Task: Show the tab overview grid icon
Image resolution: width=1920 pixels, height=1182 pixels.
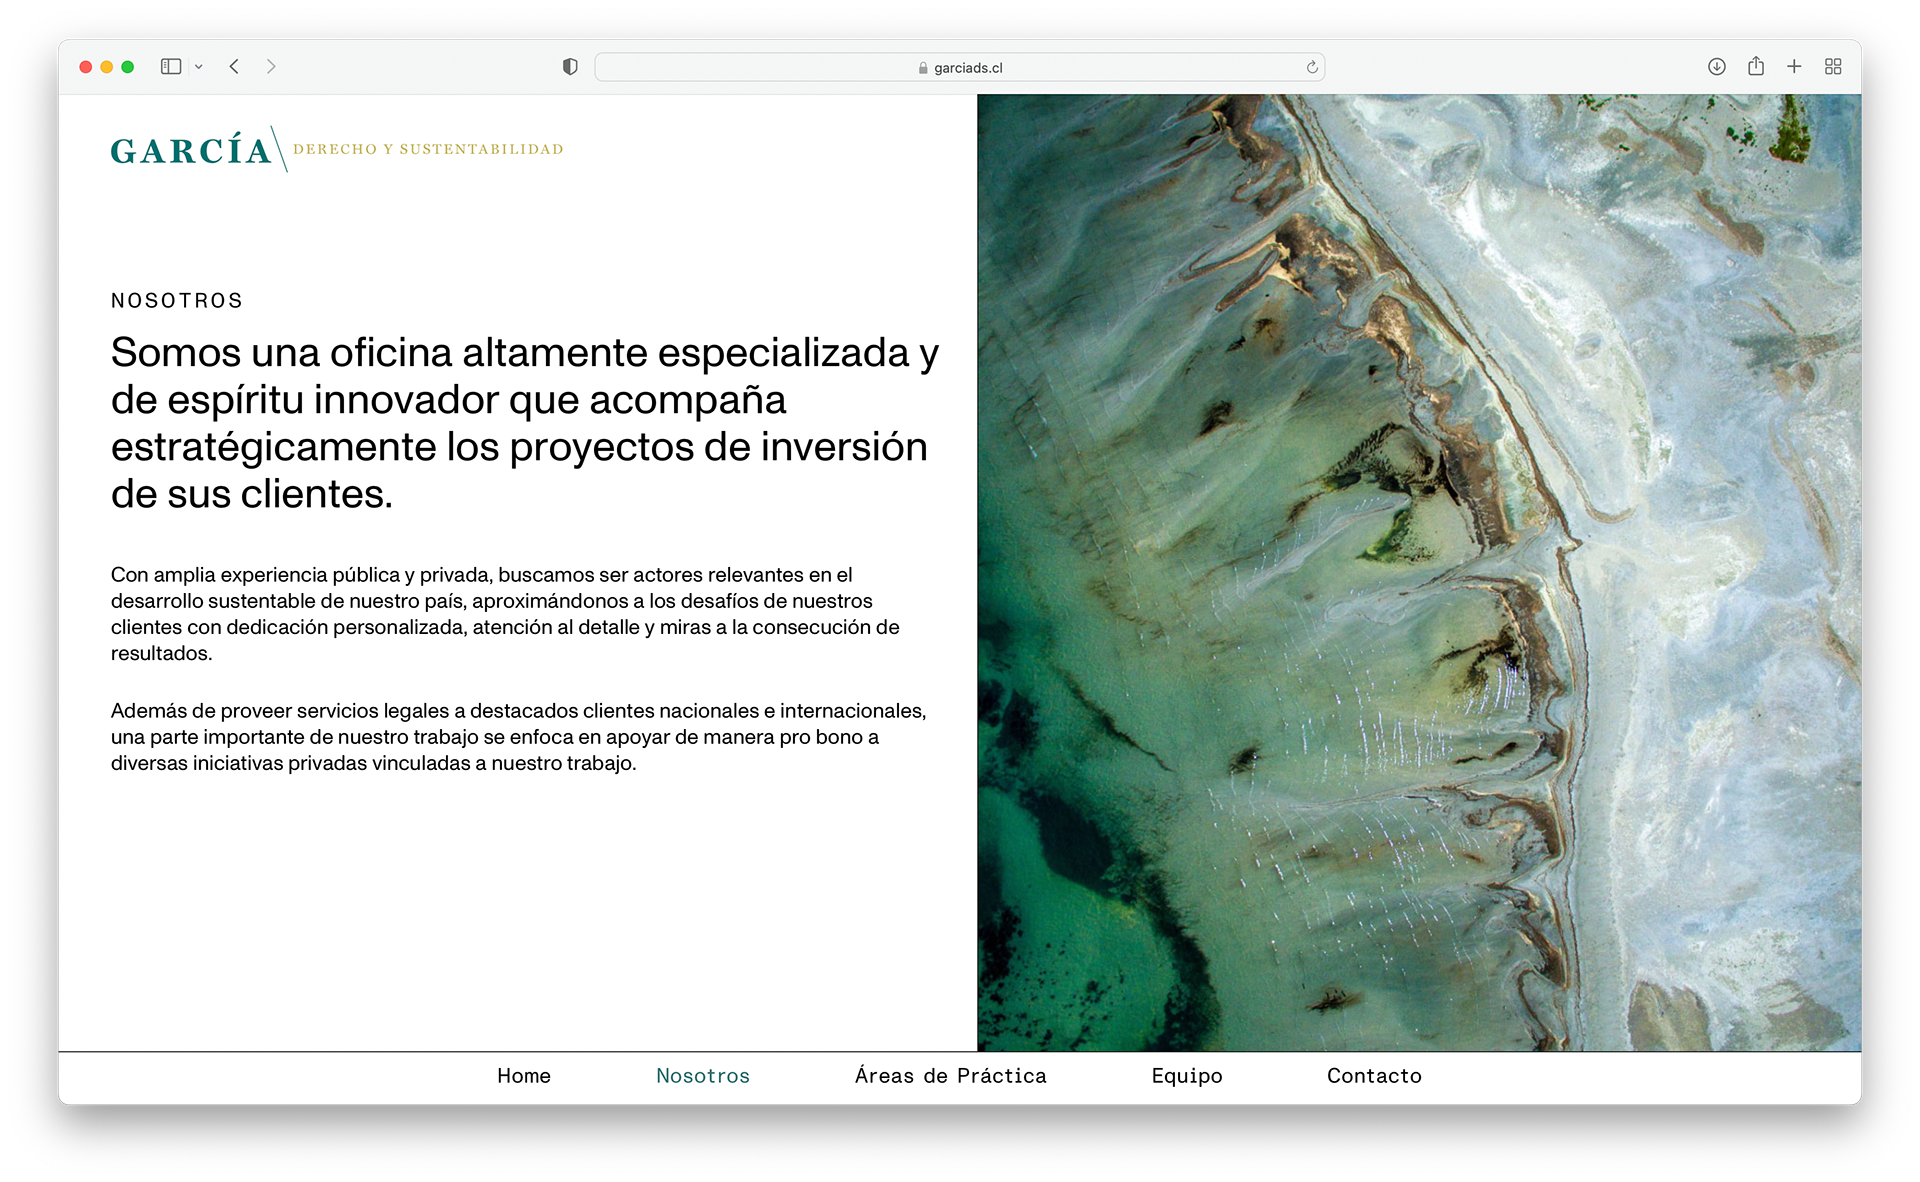Action: click(1832, 67)
